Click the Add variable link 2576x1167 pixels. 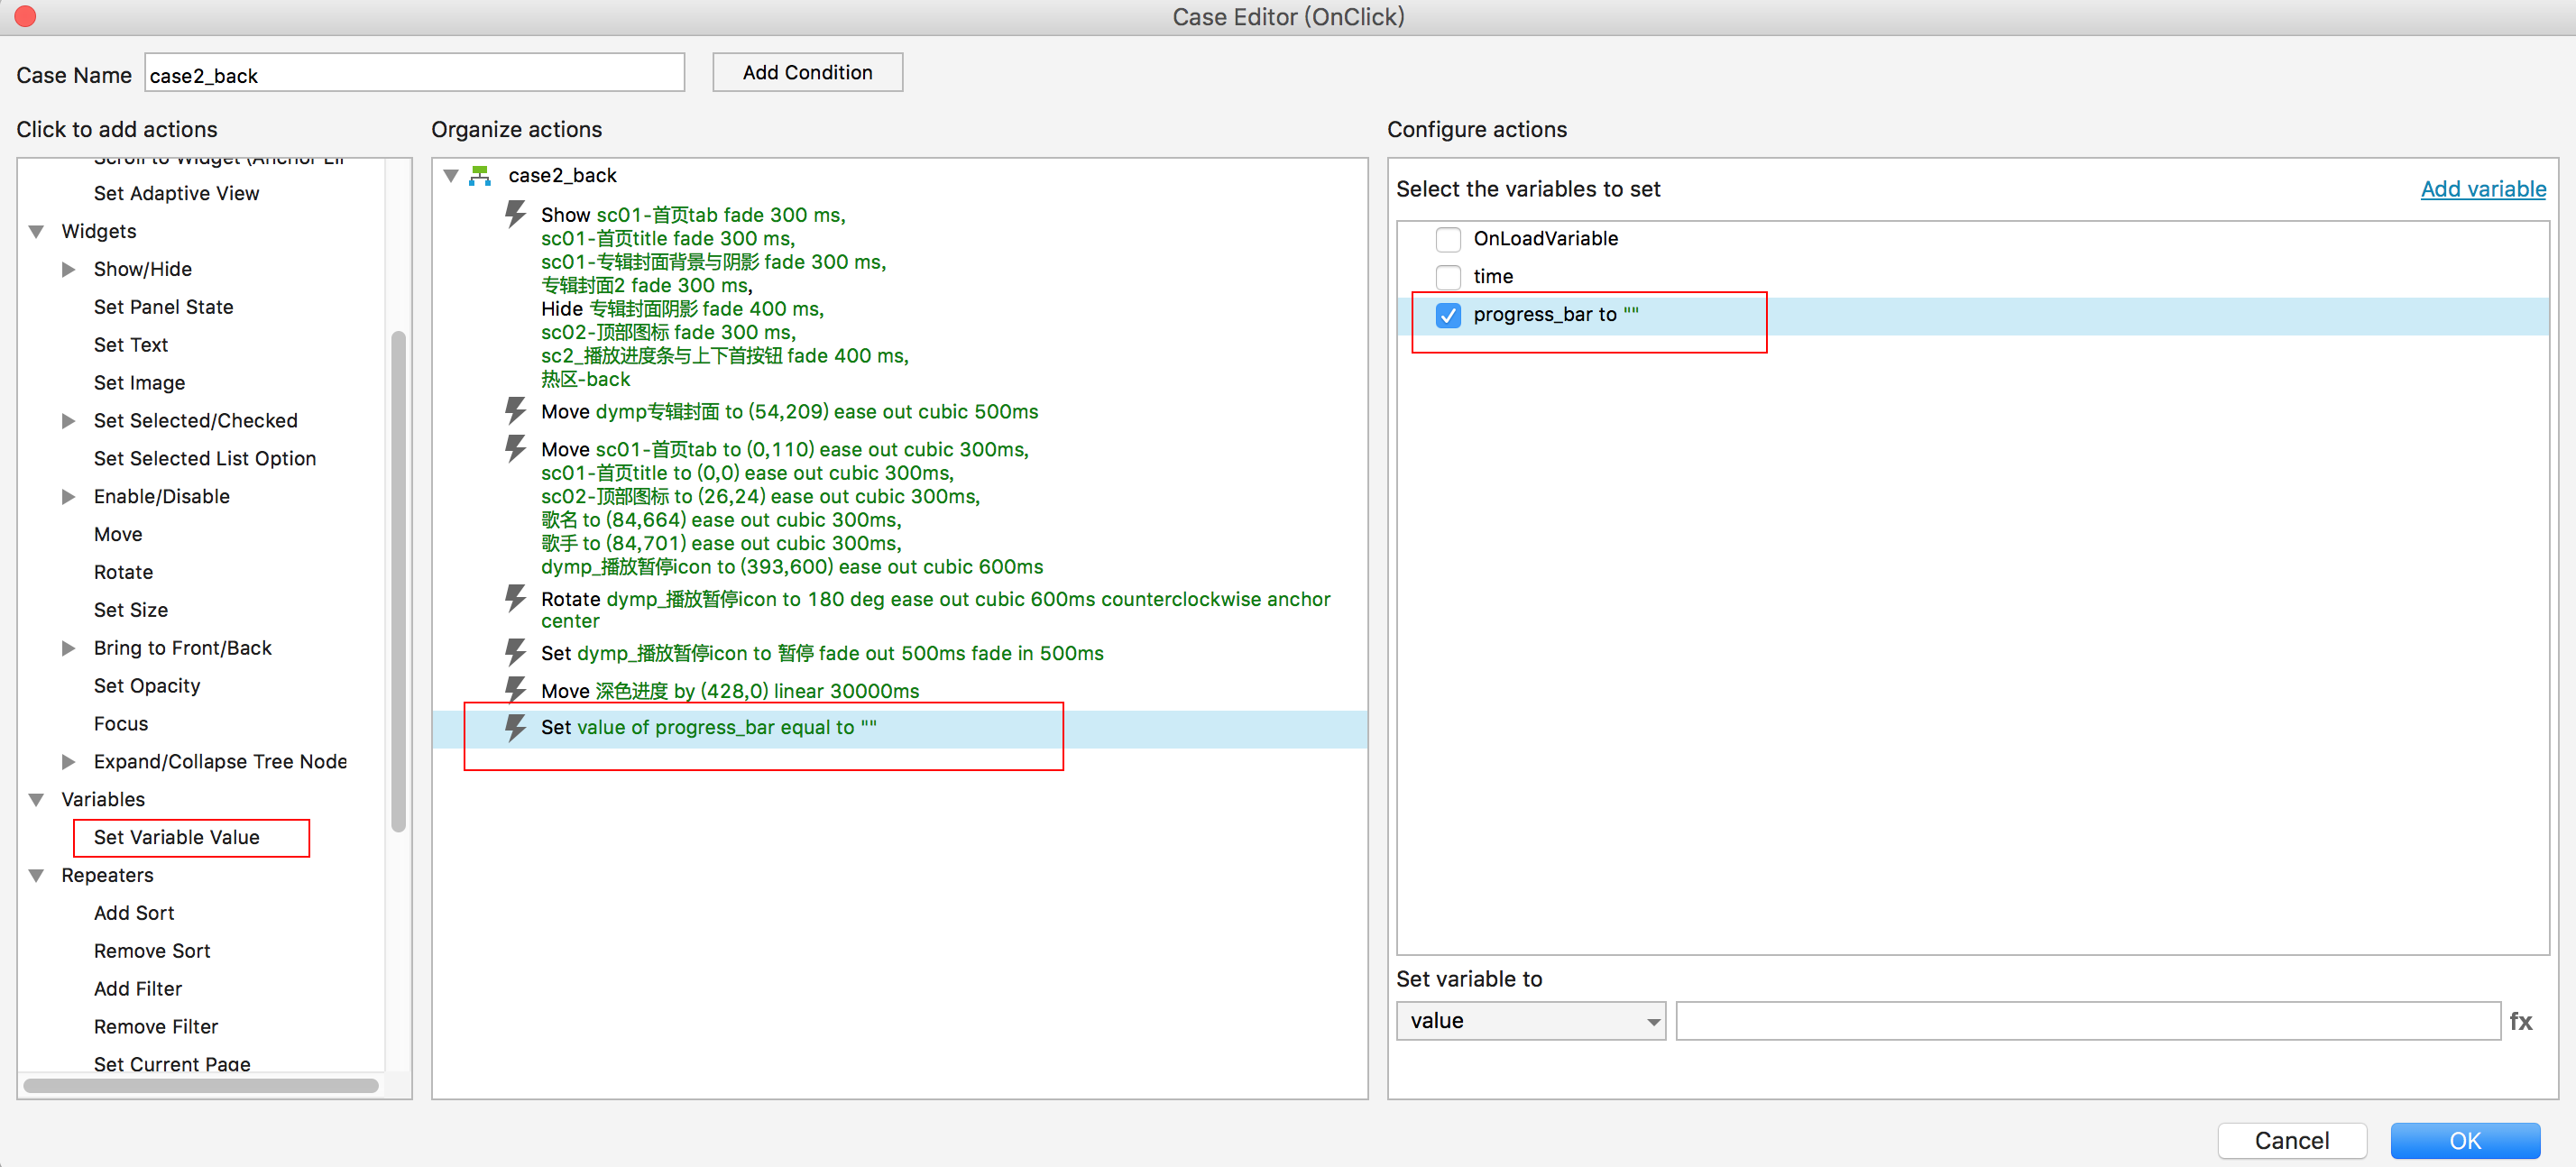pyautogui.click(x=2482, y=189)
